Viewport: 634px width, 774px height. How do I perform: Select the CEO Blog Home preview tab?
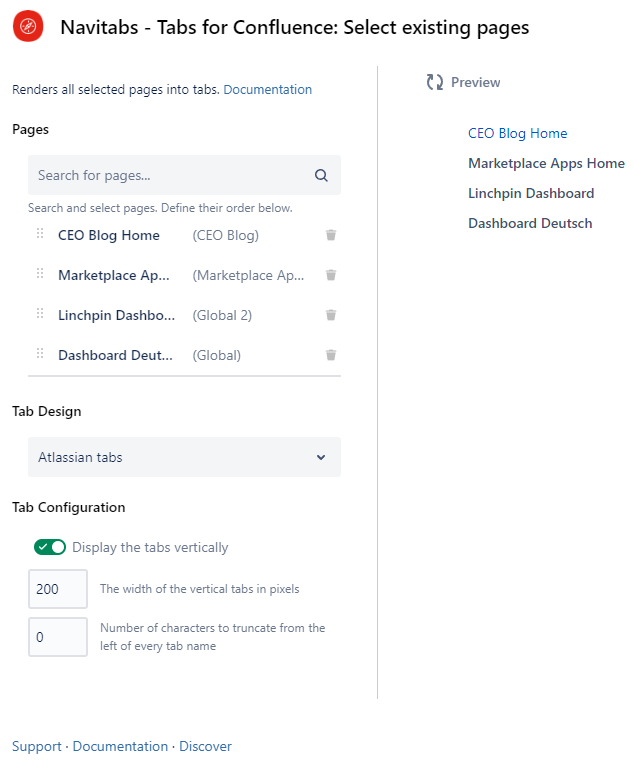point(517,133)
